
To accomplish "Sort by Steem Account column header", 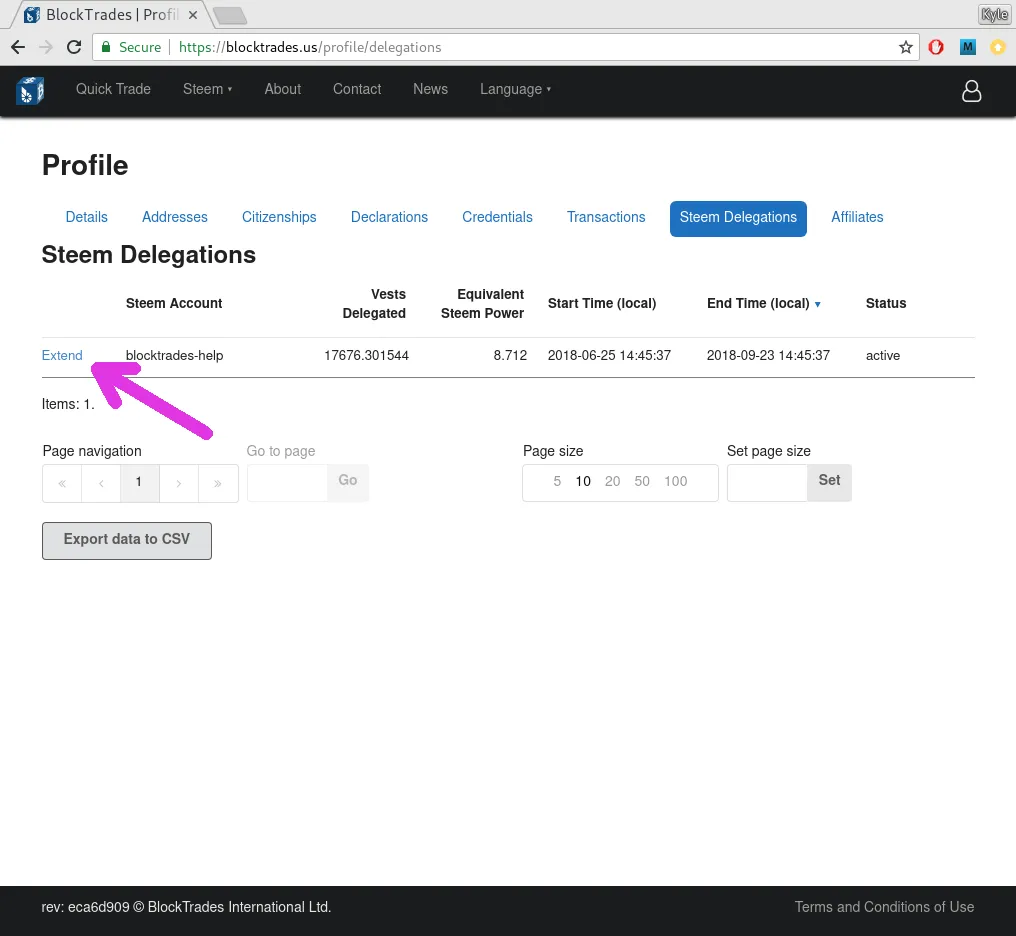I will [174, 303].
